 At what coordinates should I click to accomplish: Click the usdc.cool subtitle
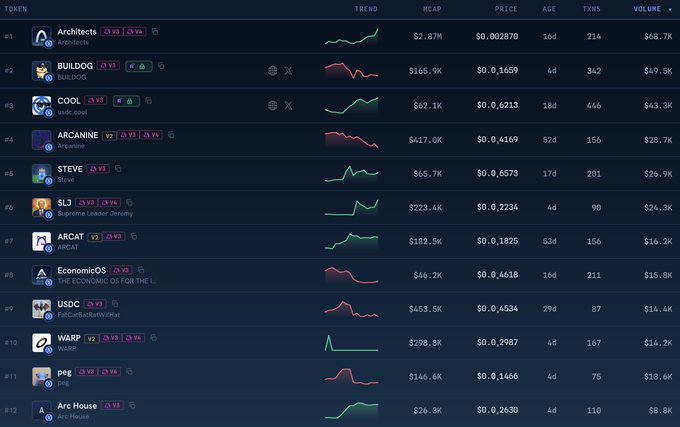pos(72,112)
